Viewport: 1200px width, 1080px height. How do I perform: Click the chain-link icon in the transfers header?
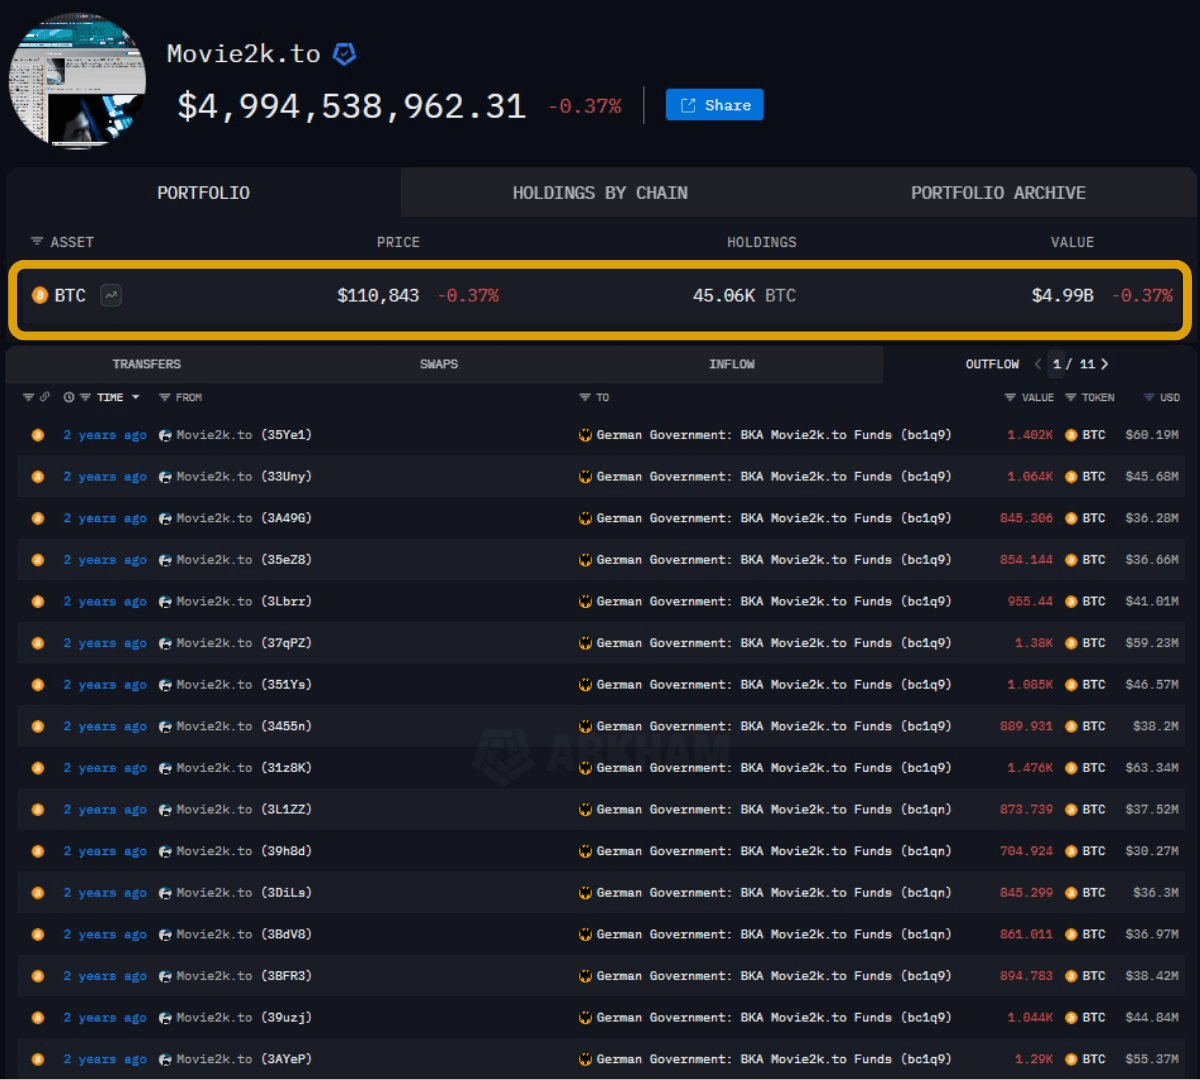(45, 397)
